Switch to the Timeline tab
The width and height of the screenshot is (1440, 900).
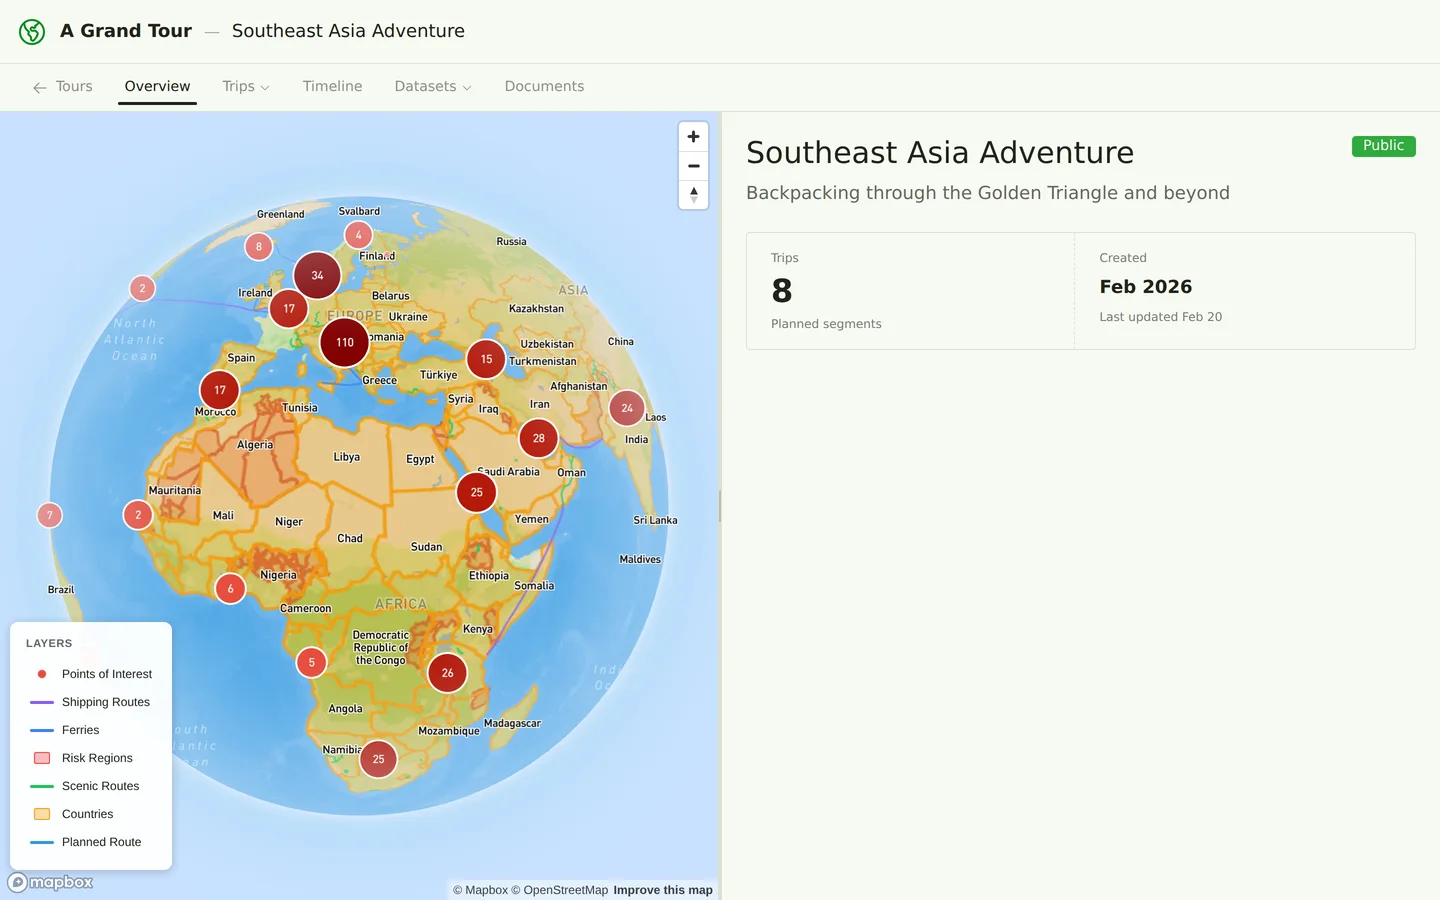click(x=332, y=87)
